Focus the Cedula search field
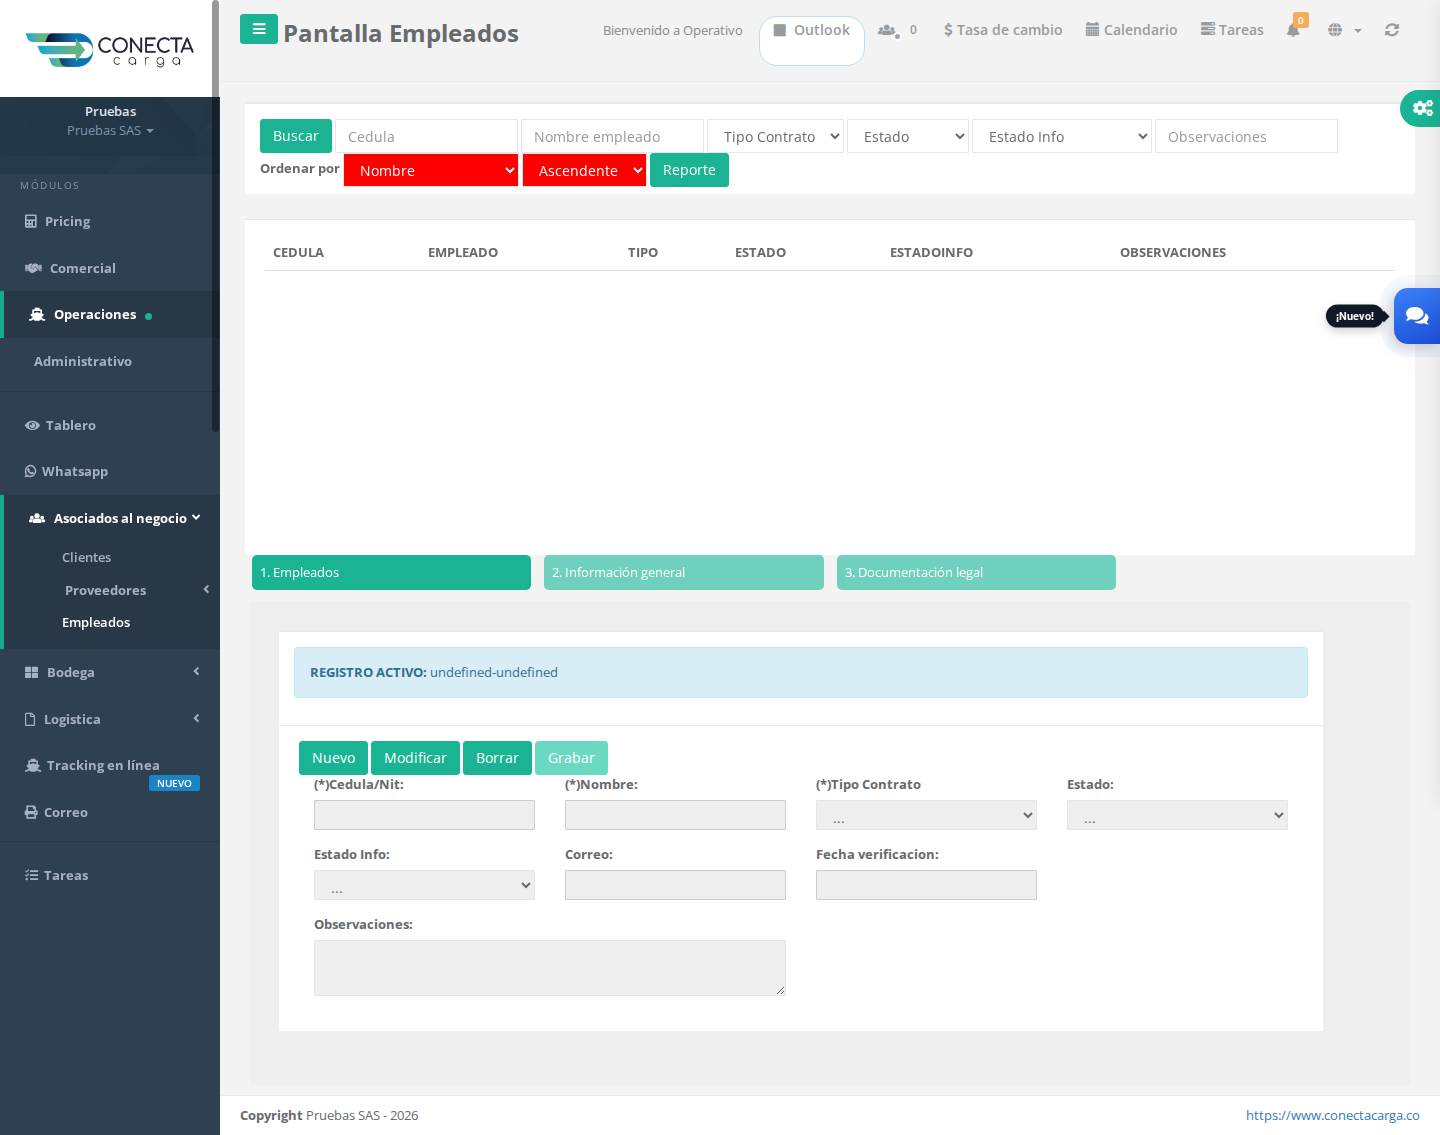The width and height of the screenshot is (1440, 1135). (x=426, y=136)
